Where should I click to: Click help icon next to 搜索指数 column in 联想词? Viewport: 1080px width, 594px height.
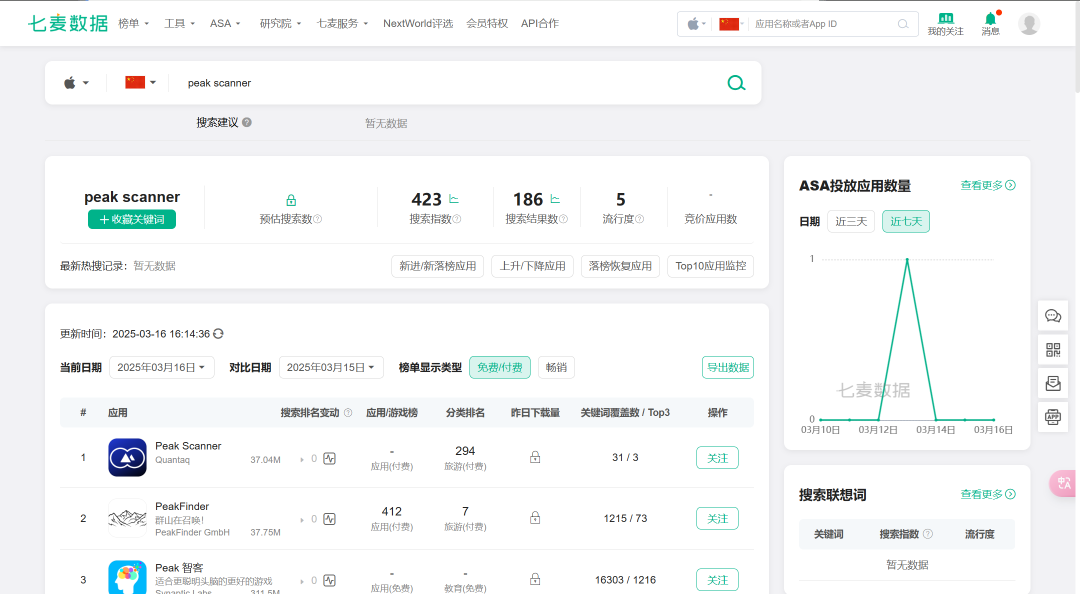(x=928, y=534)
